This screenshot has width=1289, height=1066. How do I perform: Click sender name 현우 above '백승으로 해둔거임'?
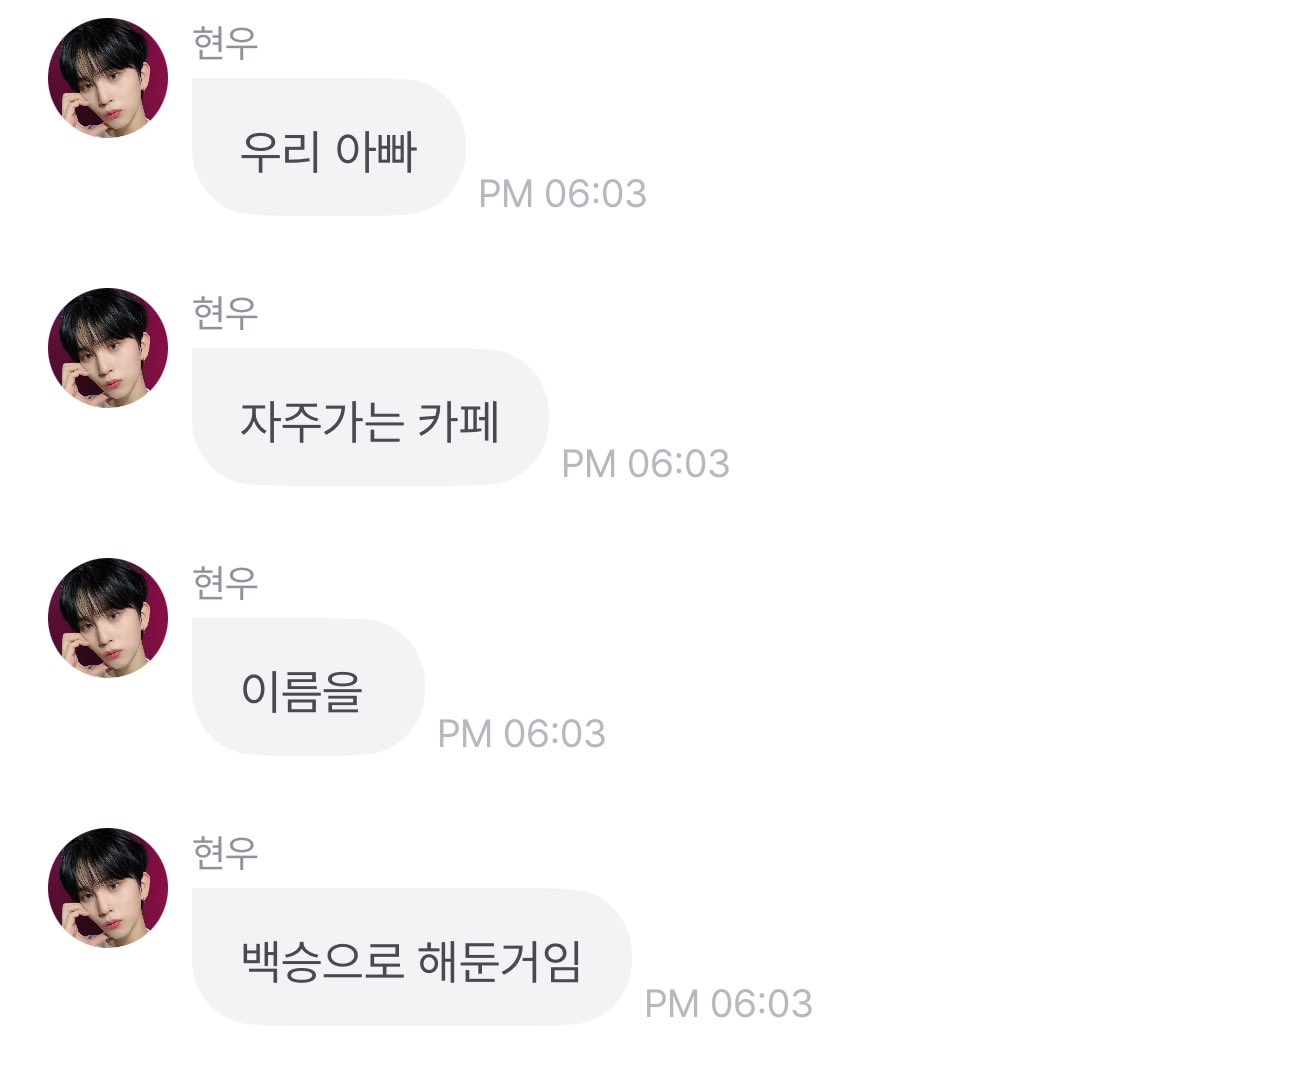point(225,853)
